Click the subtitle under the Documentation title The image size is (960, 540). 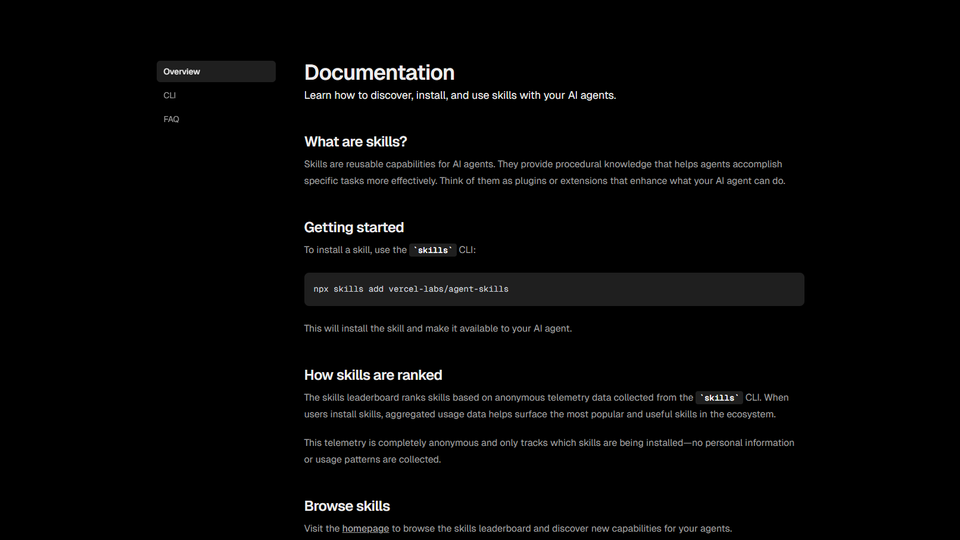[x=460, y=96]
